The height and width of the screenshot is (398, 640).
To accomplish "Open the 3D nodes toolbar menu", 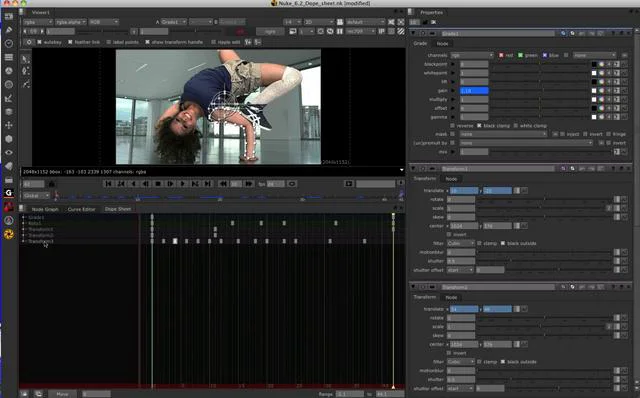I will (x=9, y=139).
